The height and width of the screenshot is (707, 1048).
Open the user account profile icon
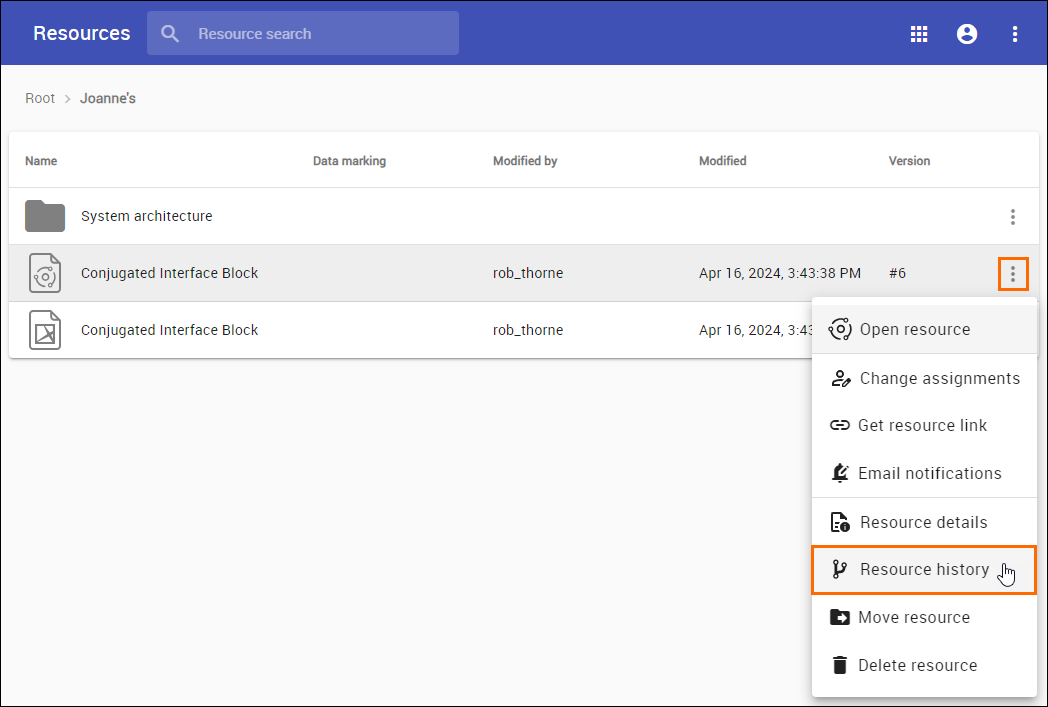coord(966,34)
